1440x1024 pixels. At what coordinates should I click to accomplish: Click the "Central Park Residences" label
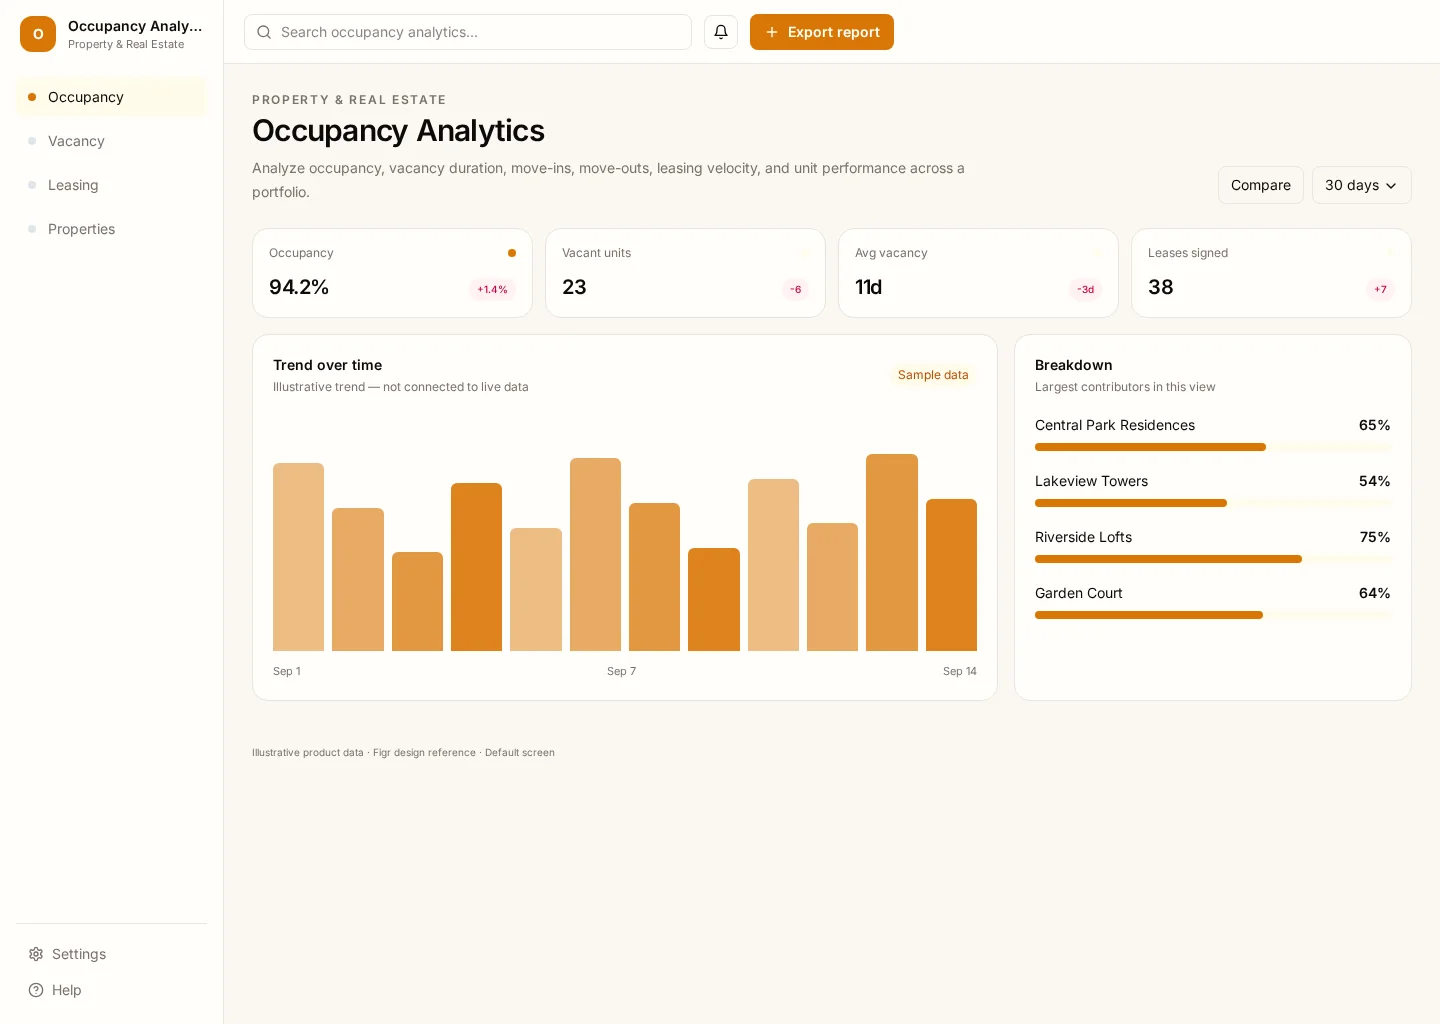(x=1115, y=425)
